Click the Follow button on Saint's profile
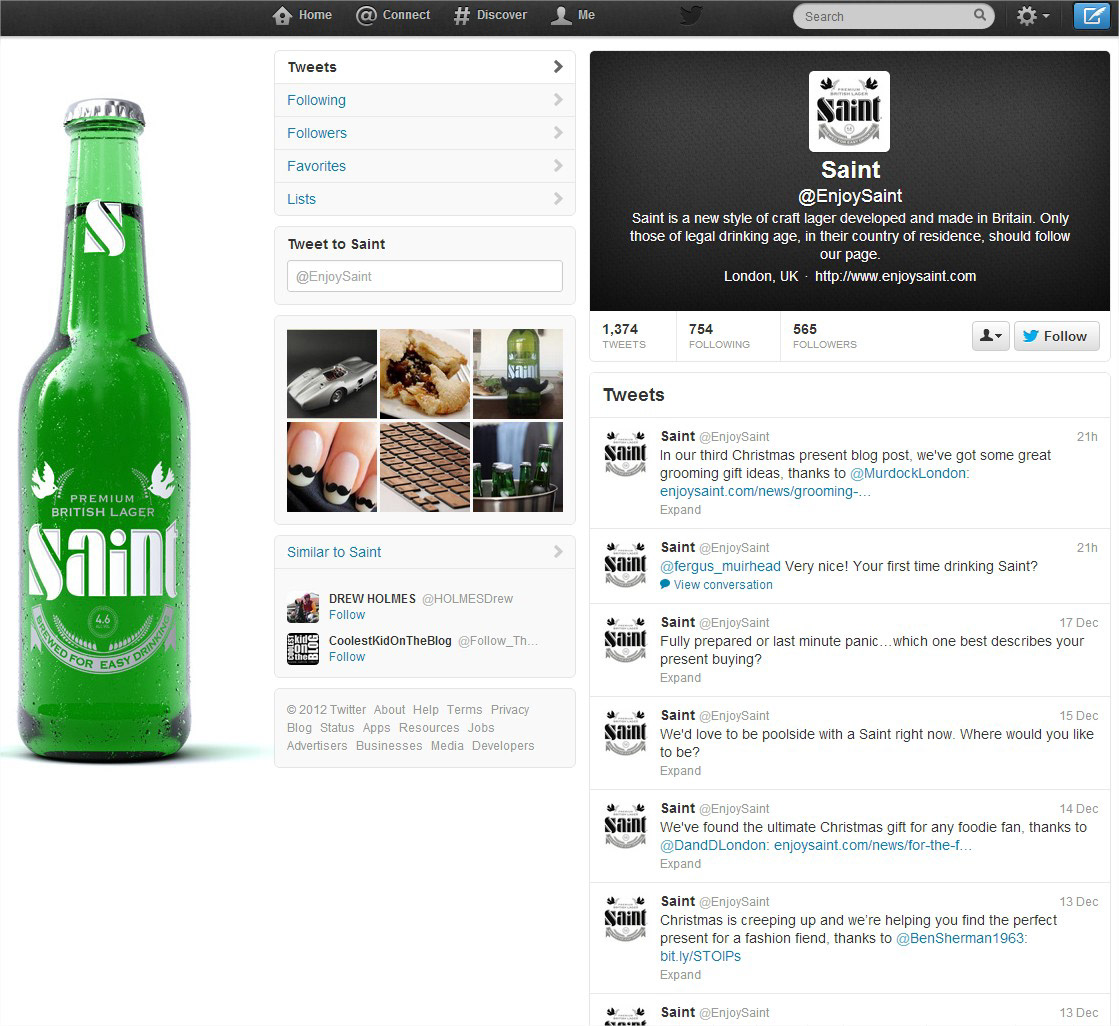Viewport: 1119px width, 1026px height. pos(1056,336)
